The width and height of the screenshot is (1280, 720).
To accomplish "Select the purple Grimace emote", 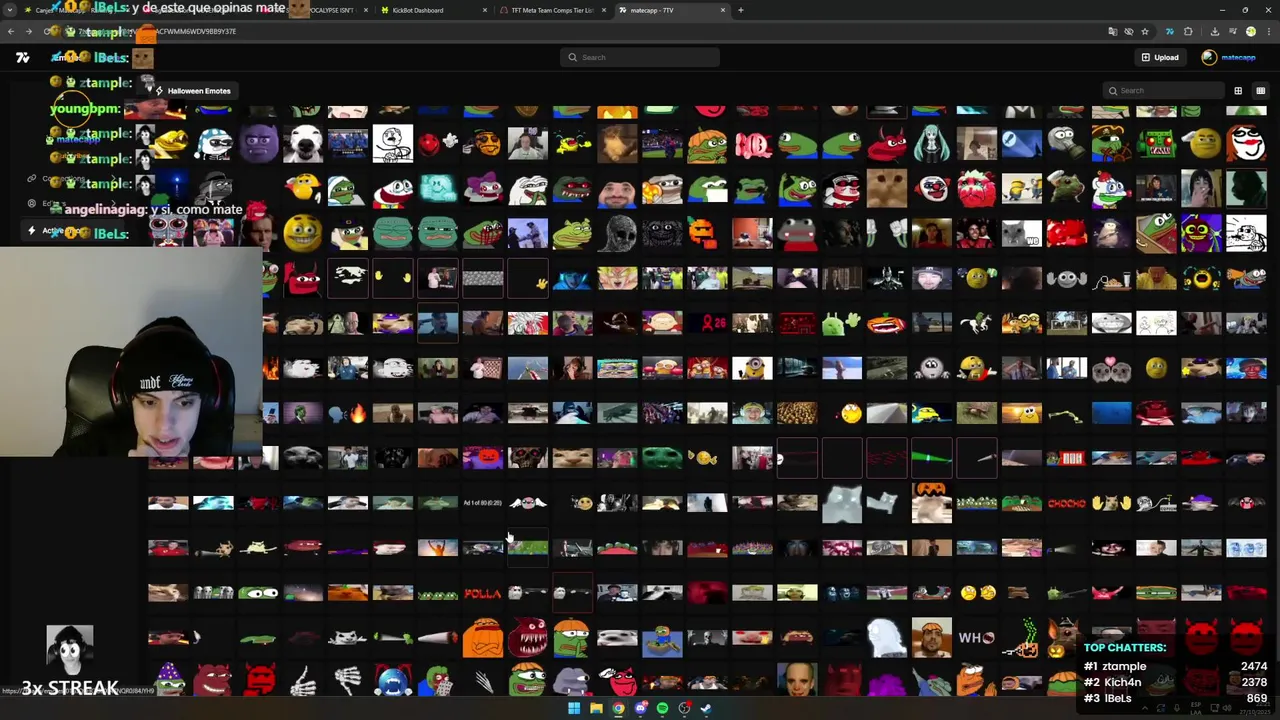I will click(x=258, y=144).
